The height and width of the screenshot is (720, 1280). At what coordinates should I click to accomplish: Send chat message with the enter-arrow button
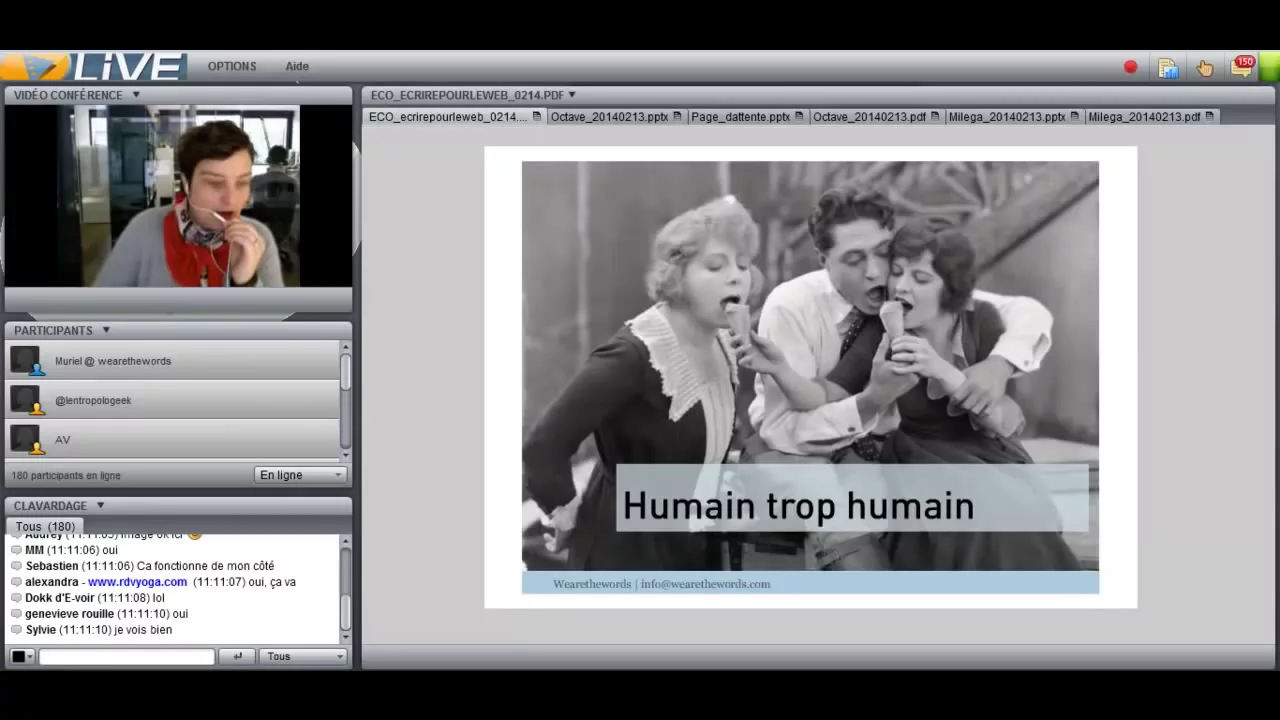(x=237, y=657)
